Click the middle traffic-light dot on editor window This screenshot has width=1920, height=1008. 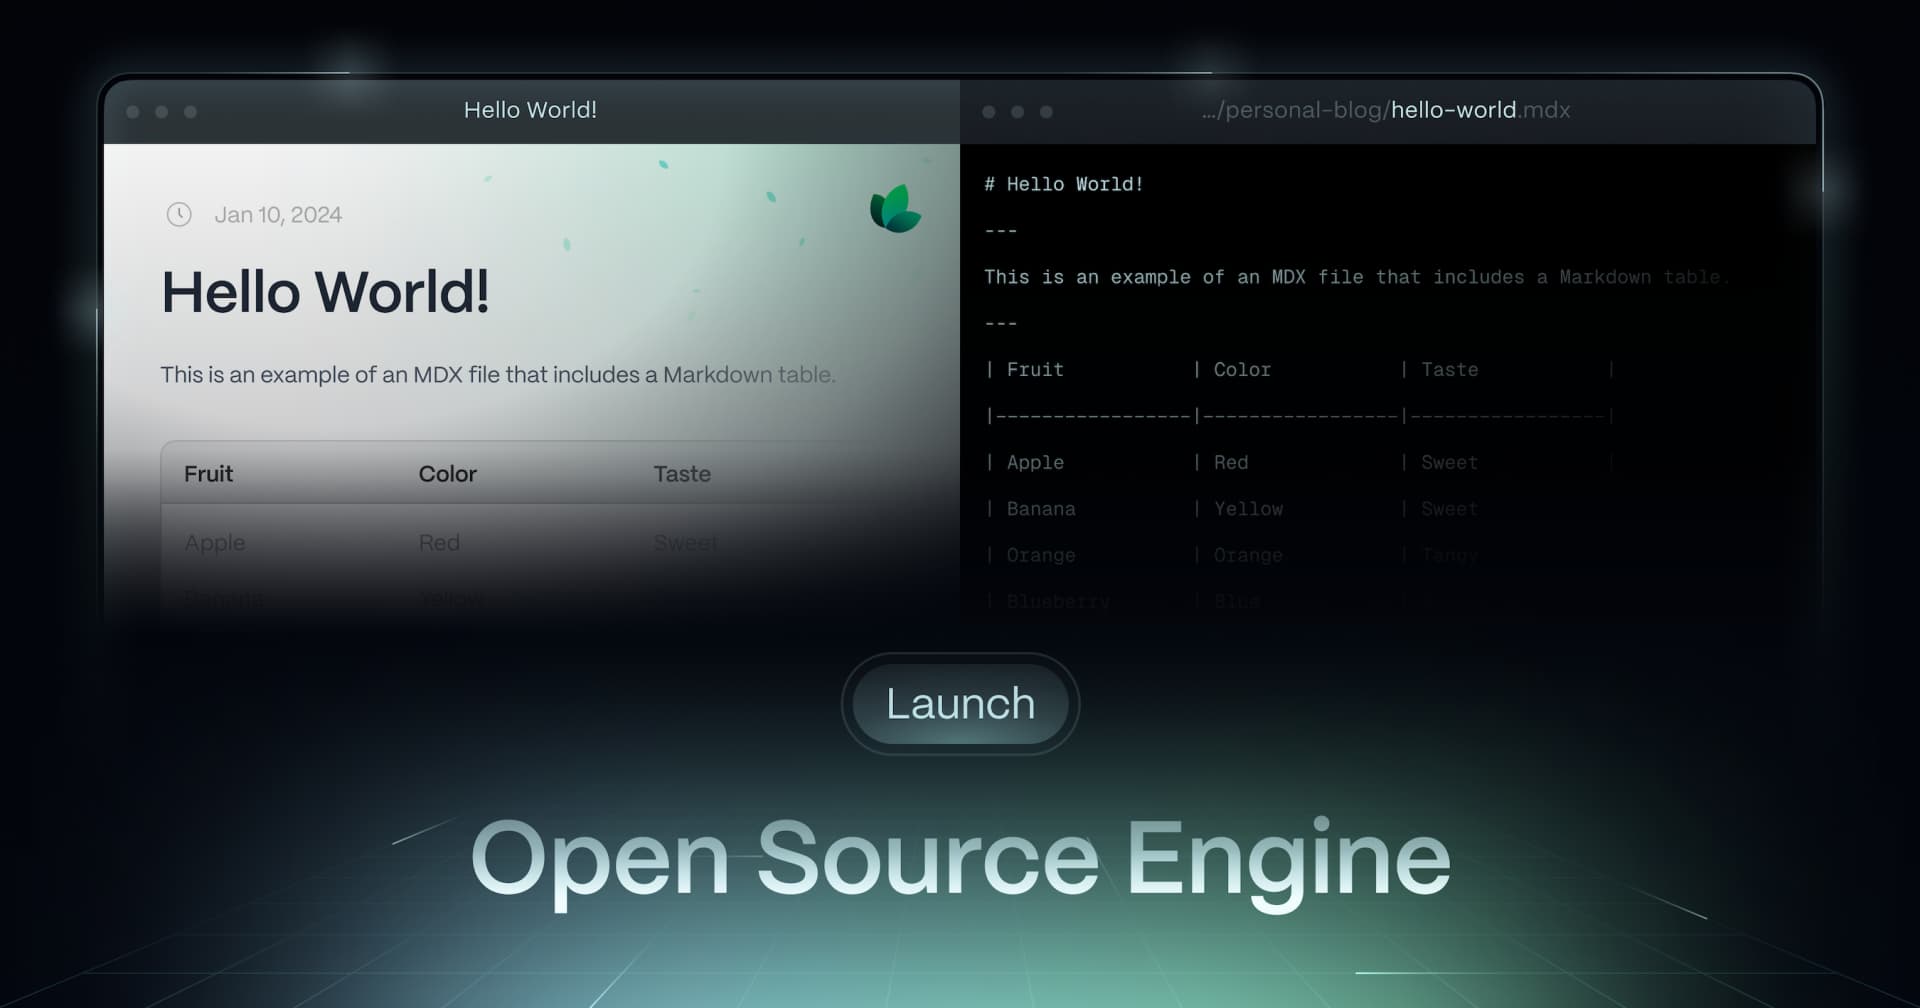[x=1019, y=112]
